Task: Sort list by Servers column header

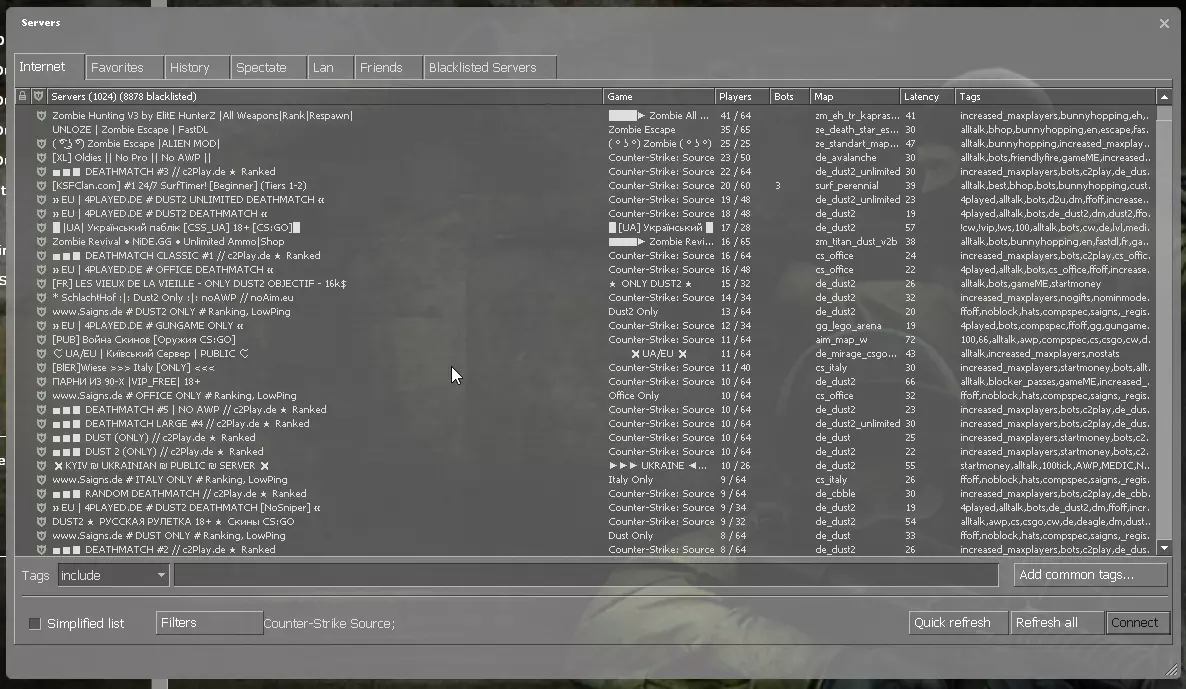Action: pyautogui.click(x=324, y=96)
